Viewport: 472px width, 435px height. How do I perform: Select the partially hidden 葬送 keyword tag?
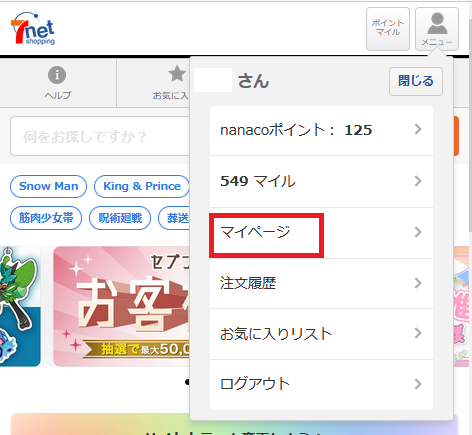[174, 218]
